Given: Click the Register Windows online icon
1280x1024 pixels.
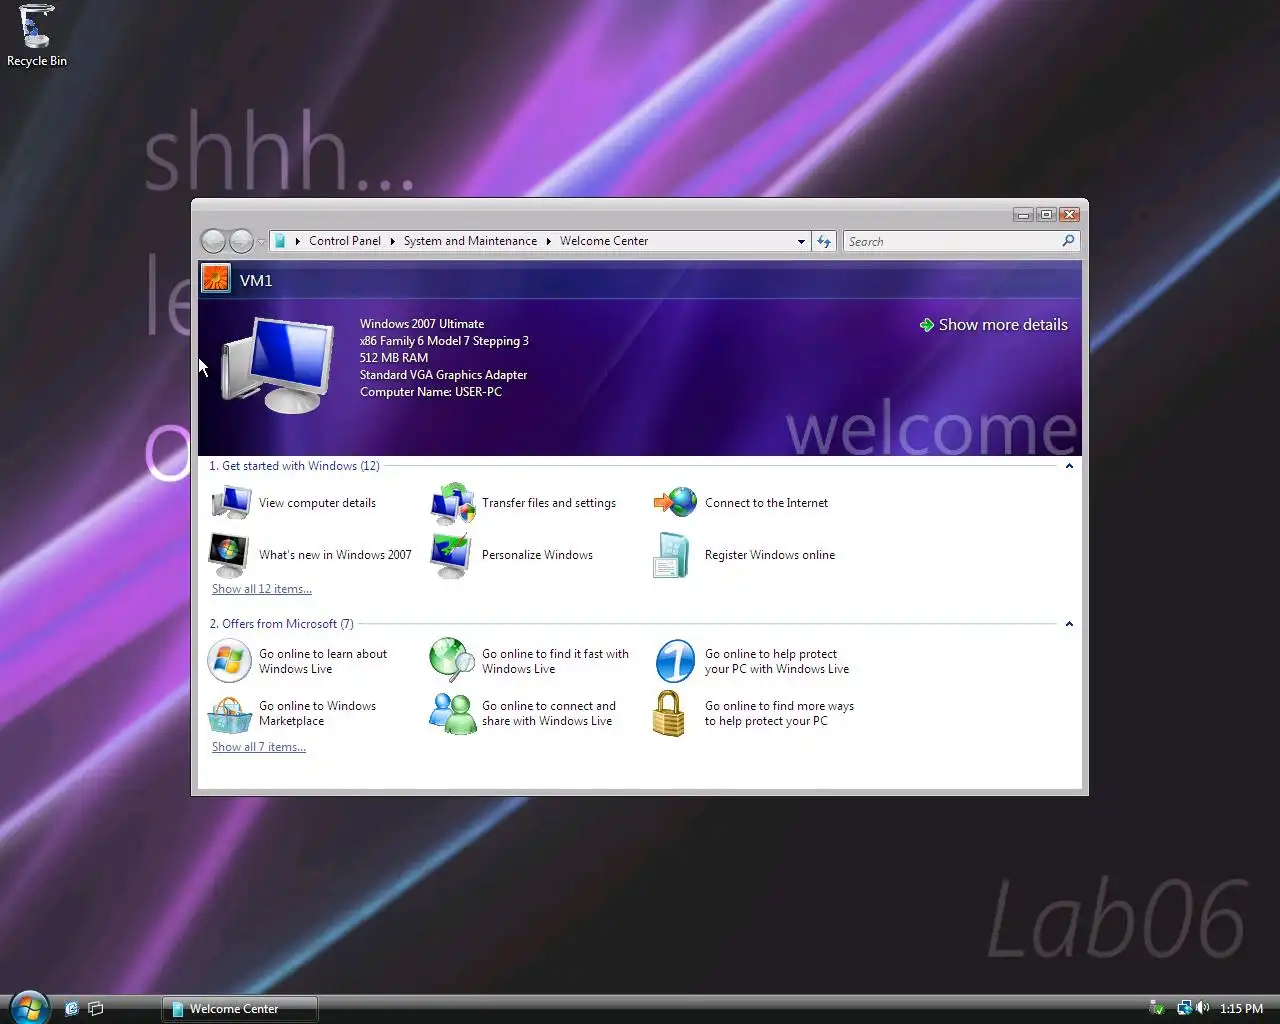Looking at the screenshot, I should [671, 555].
